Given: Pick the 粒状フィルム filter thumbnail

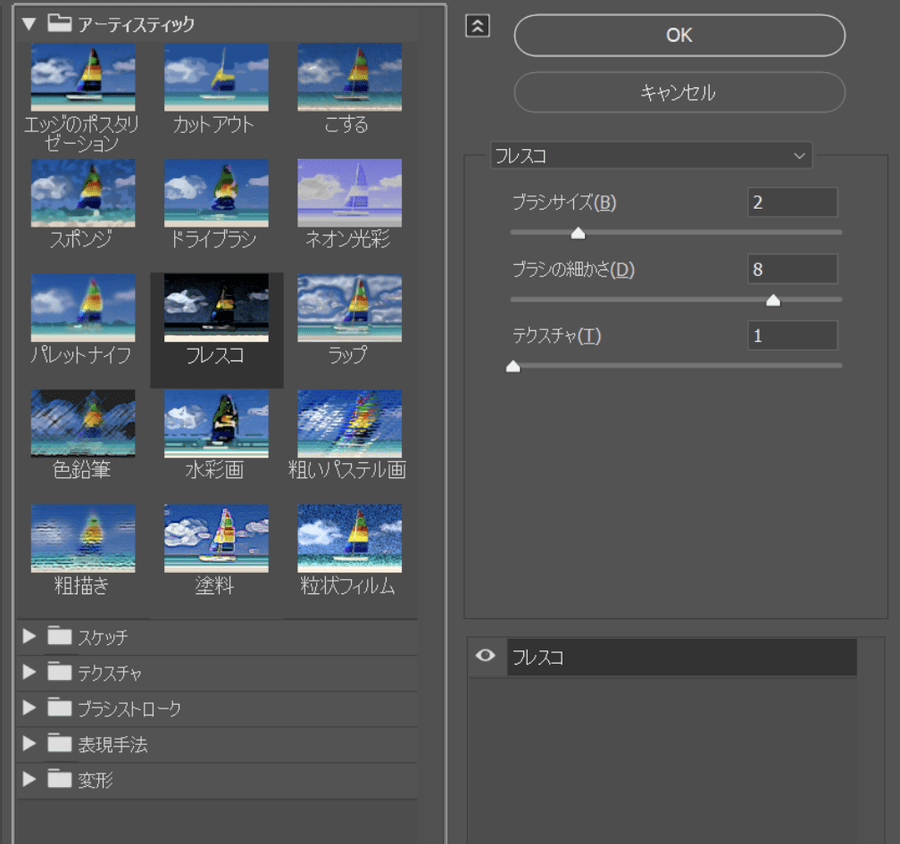Looking at the screenshot, I should 349,538.
